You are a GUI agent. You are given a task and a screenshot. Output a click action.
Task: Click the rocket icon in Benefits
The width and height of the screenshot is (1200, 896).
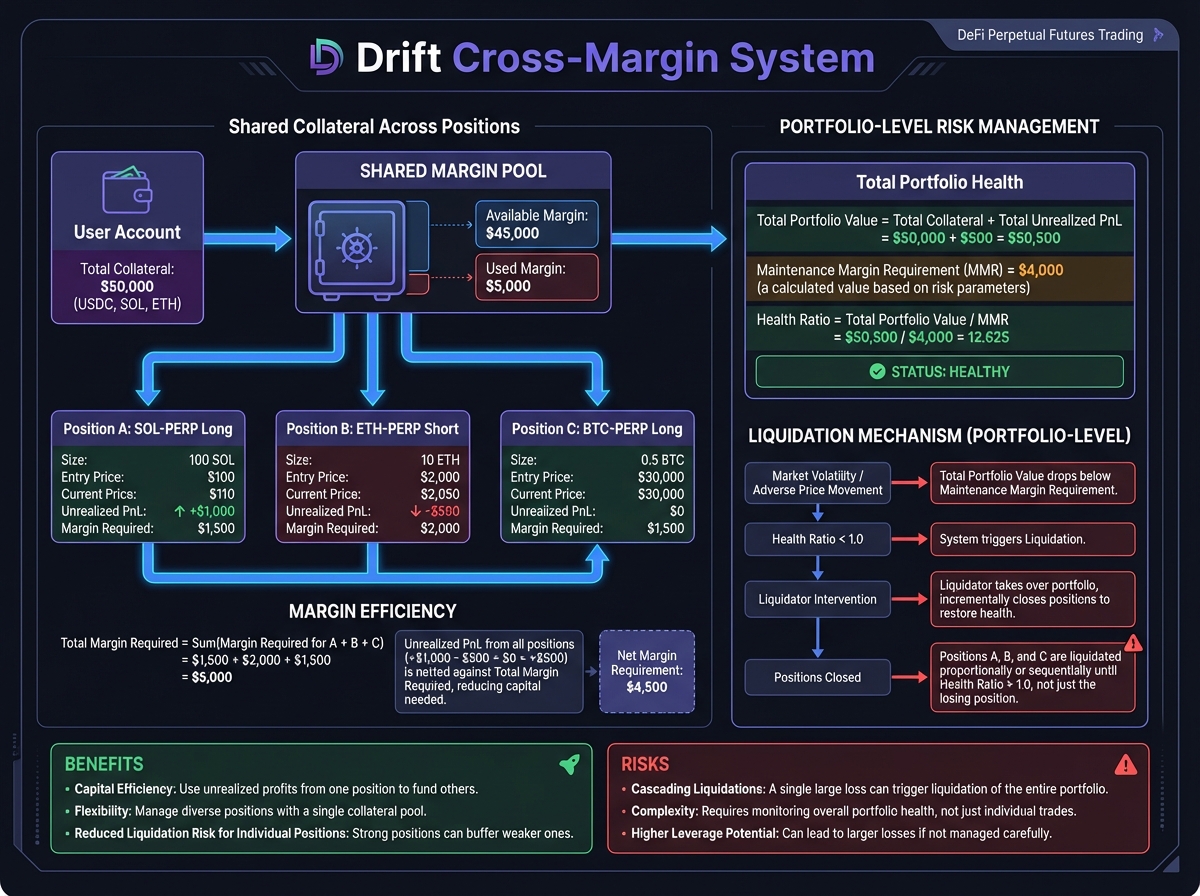pyautogui.click(x=569, y=765)
